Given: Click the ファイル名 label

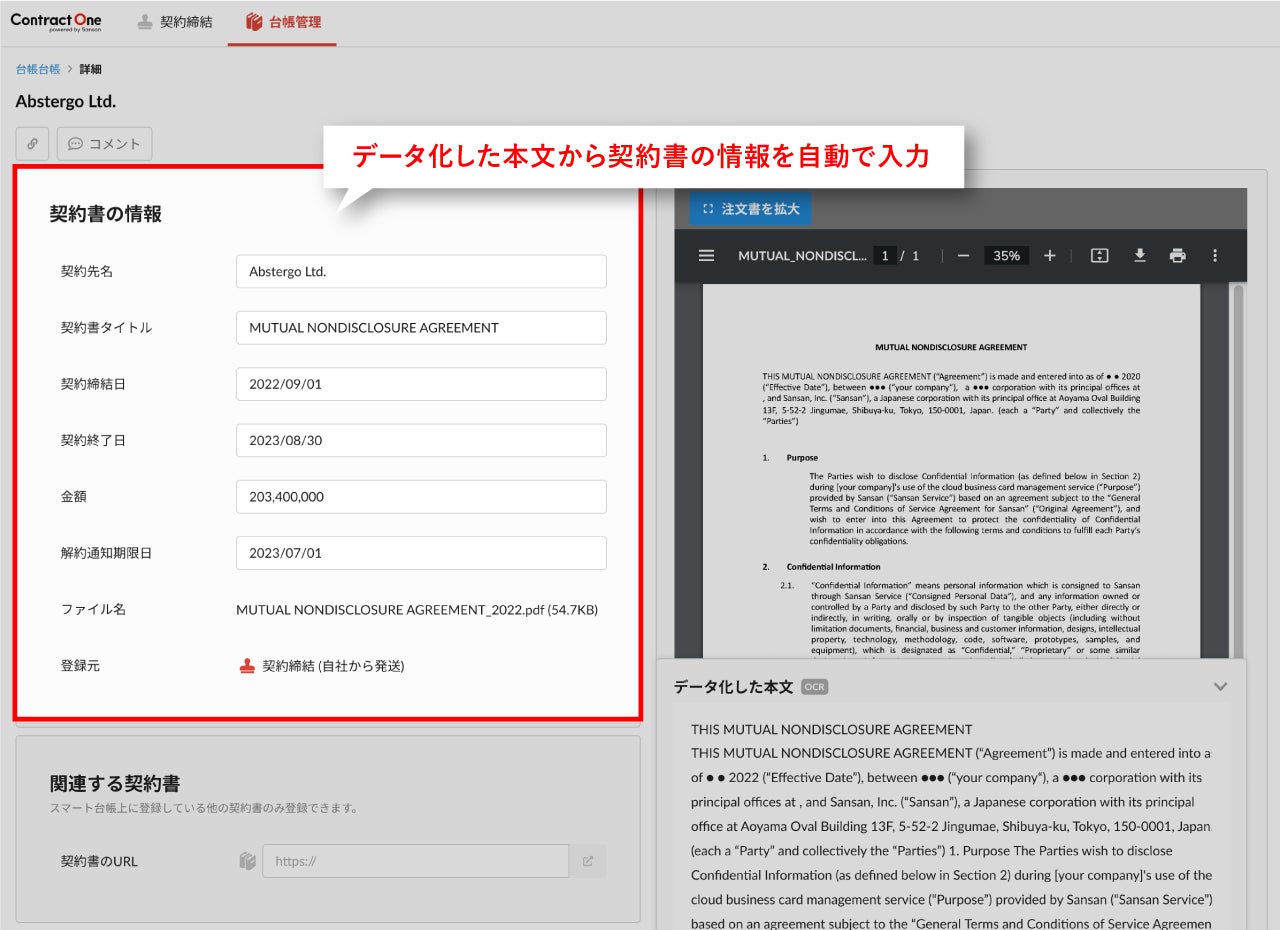Looking at the screenshot, I should pos(93,609).
